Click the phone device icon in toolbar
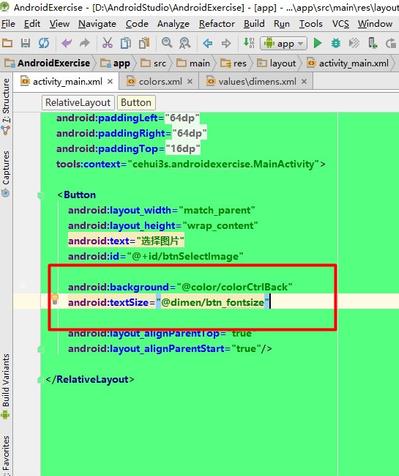 pos(372,43)
